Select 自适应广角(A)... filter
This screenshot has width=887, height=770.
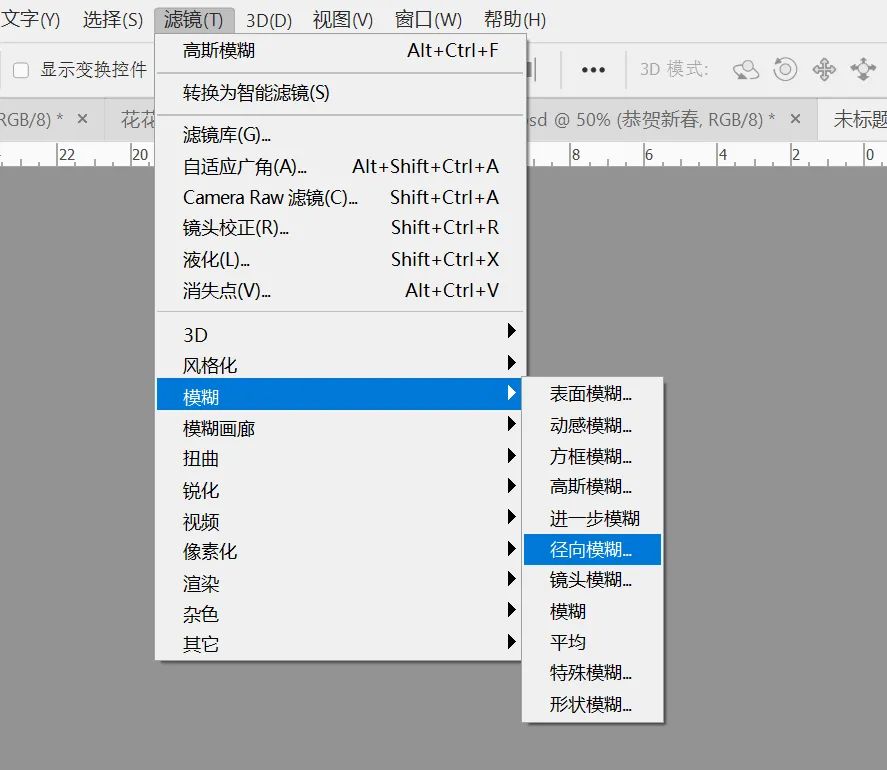341,166
